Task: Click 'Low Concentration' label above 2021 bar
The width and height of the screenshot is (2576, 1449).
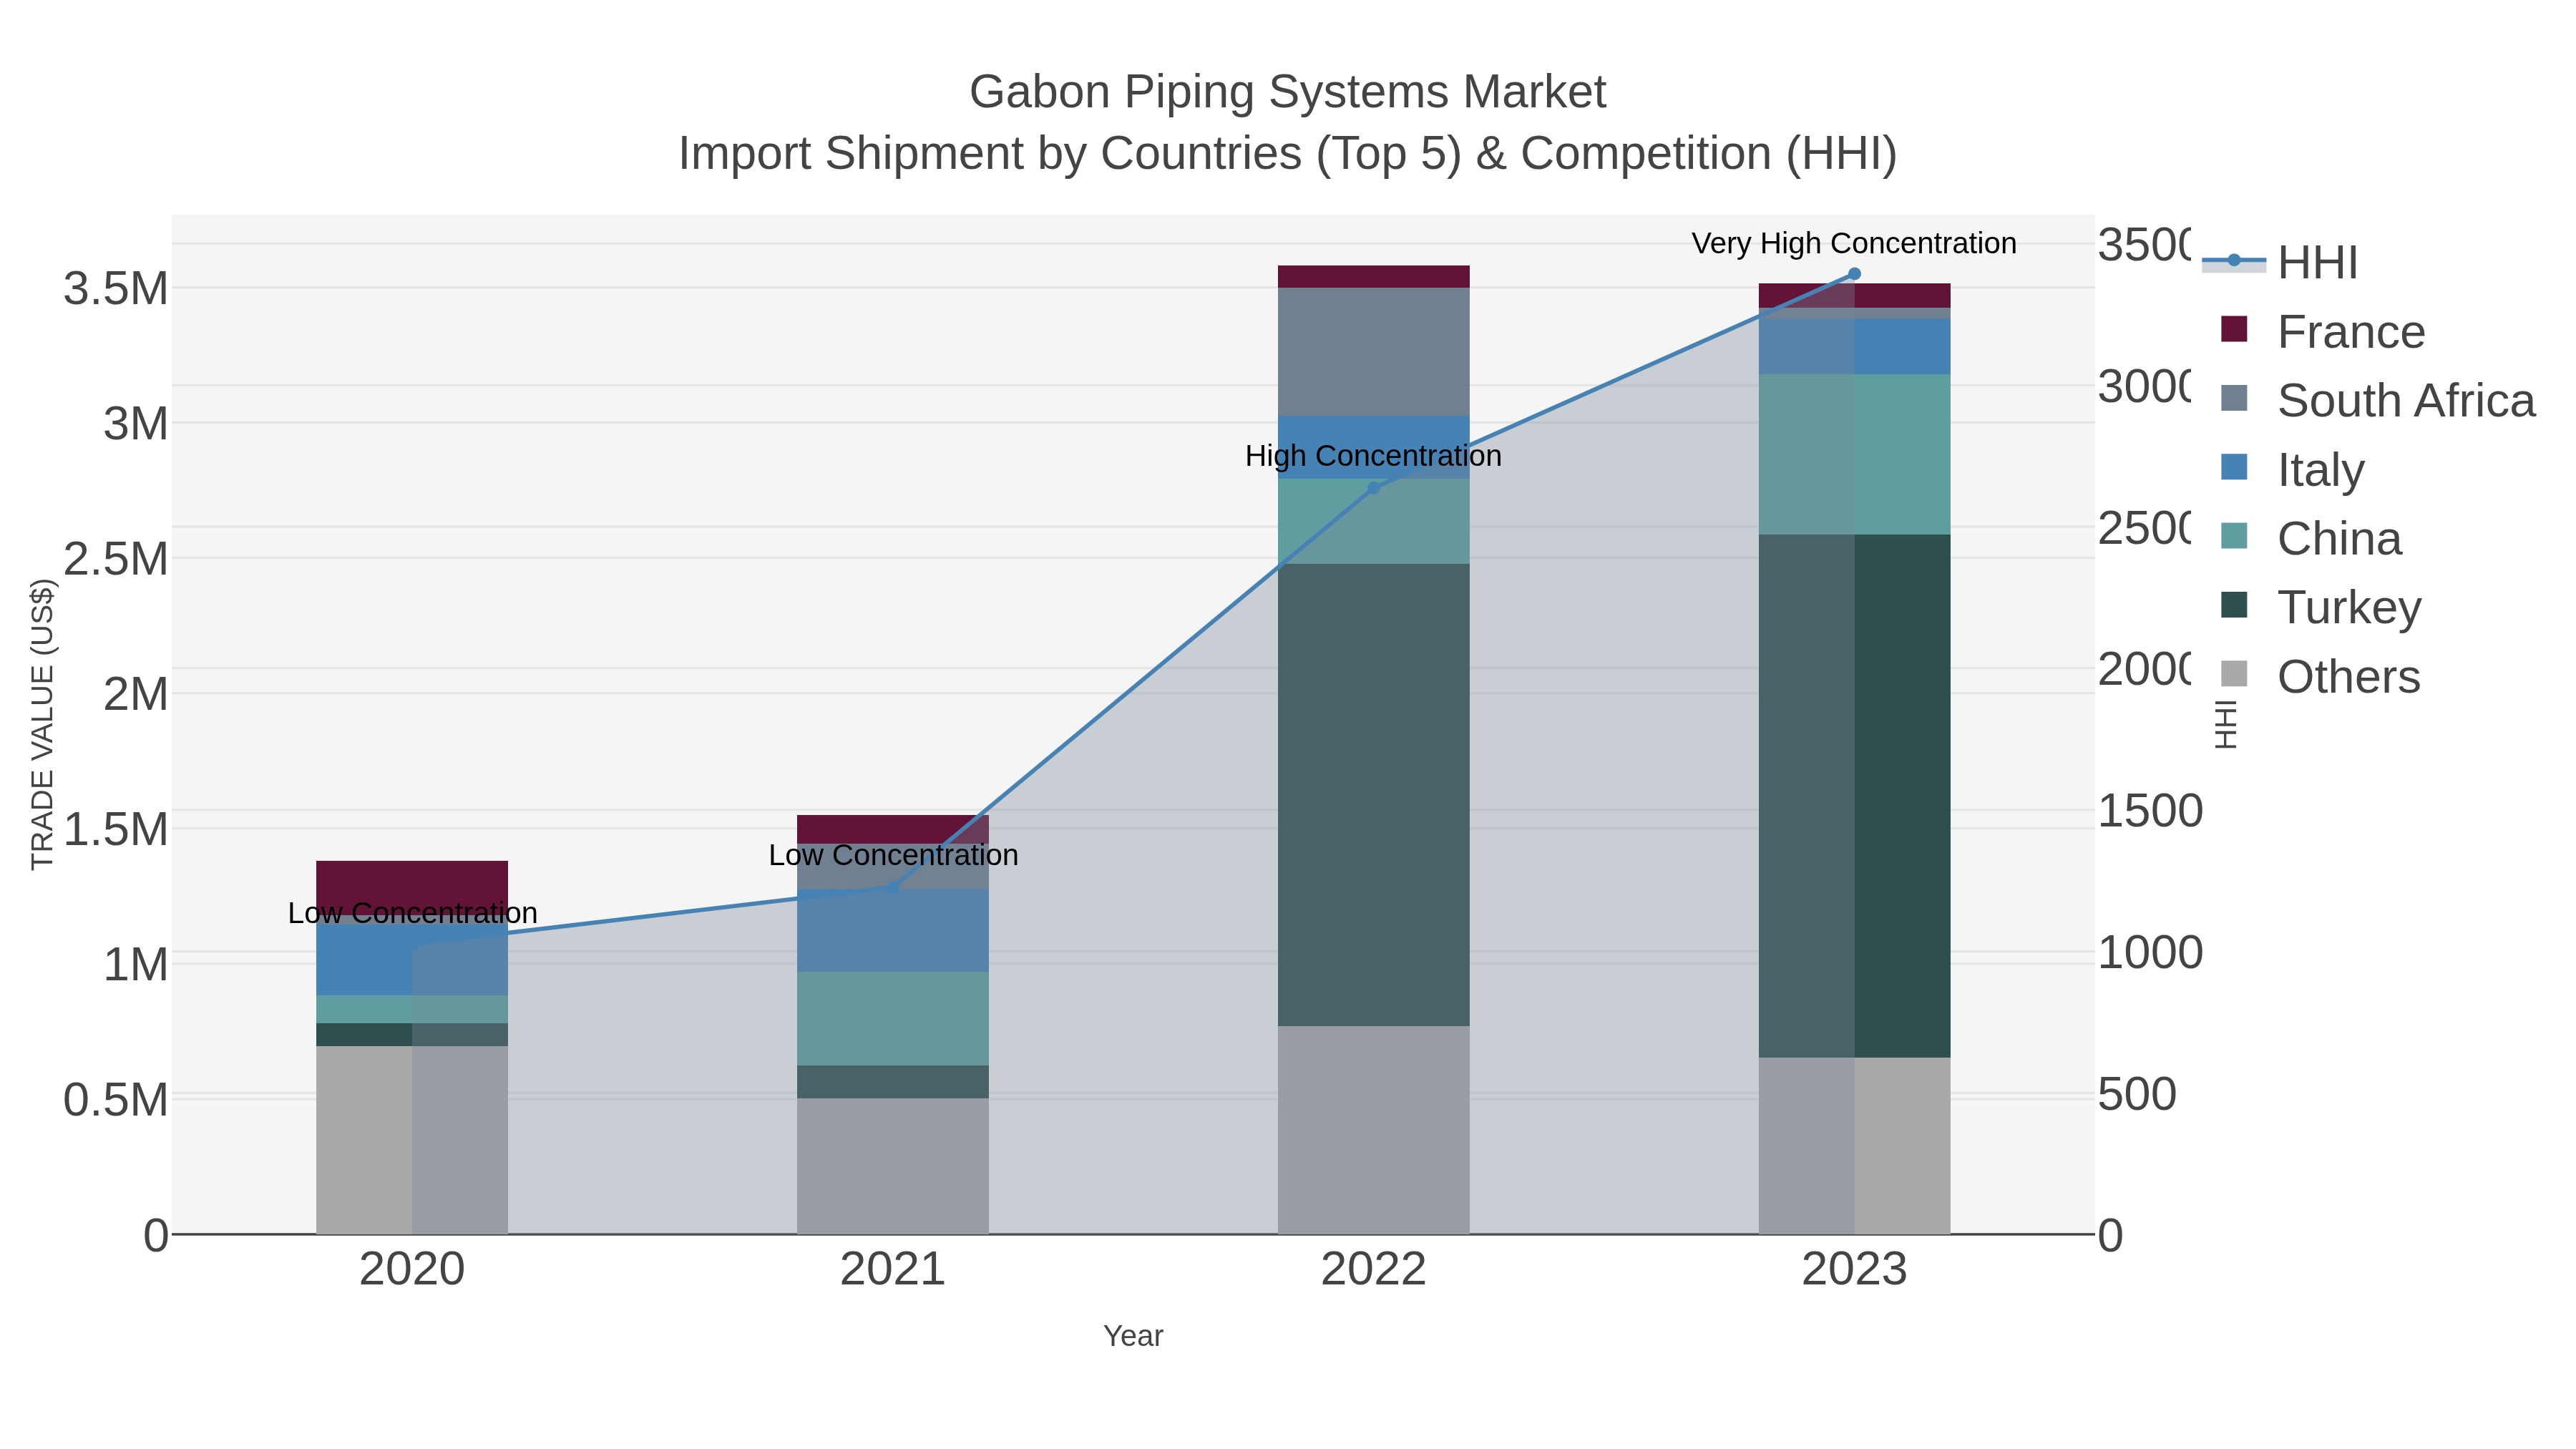Action: pos(893,855)
